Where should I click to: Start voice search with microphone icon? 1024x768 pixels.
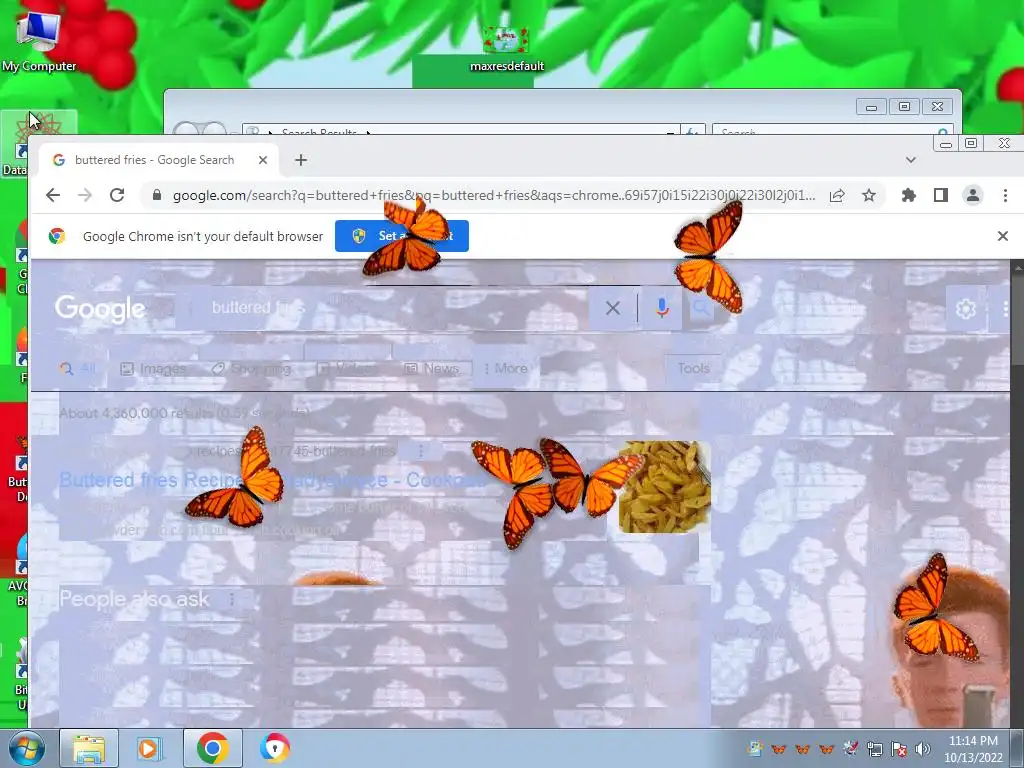pyautogui.click(x=662, y=308)
